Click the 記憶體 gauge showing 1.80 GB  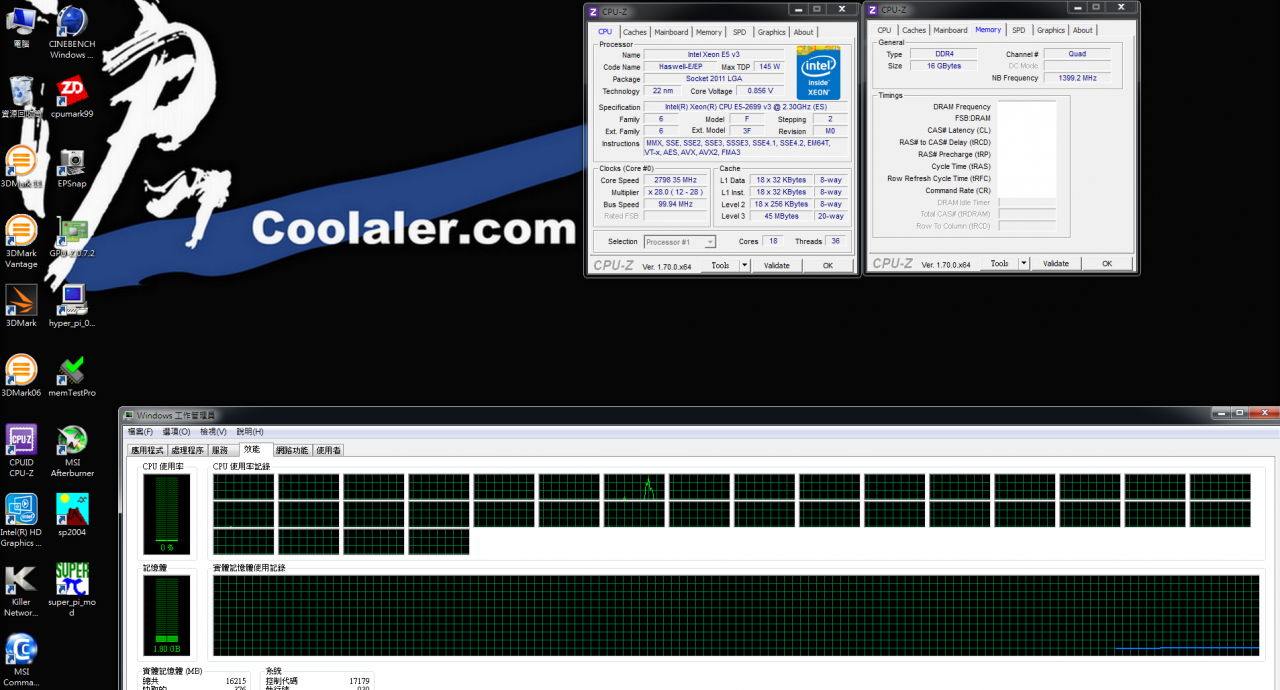point(166,615)
